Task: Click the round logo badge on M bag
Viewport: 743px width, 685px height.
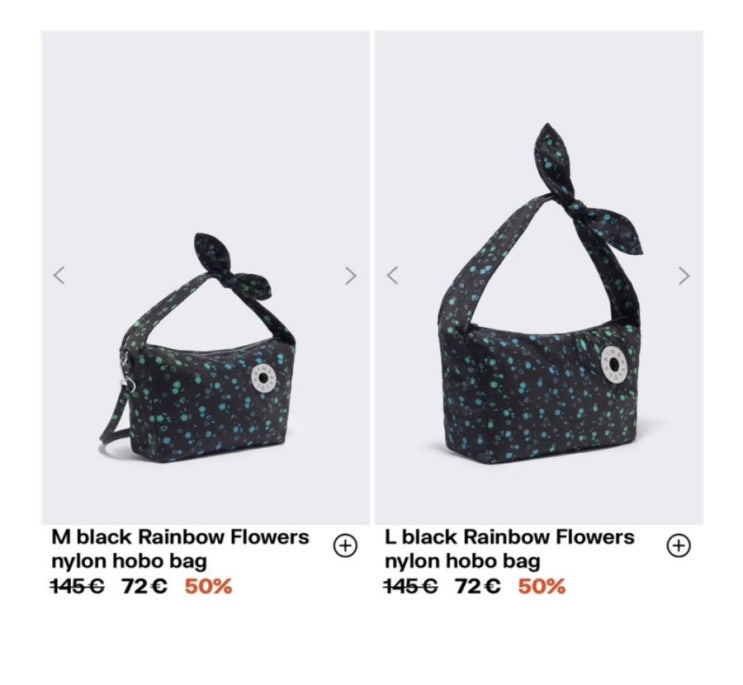Action: tap(264, 379)
